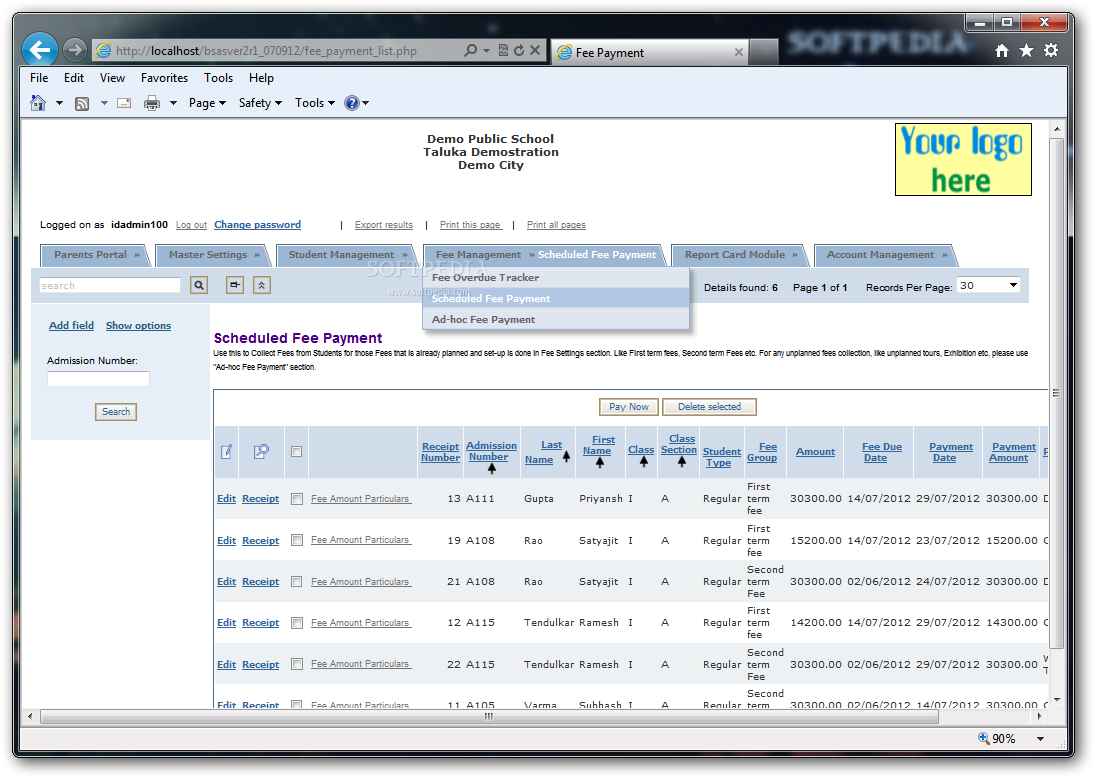This screenshot has height=778, width=1095.
Task: Click the top search text box
Action: [110, 285]
